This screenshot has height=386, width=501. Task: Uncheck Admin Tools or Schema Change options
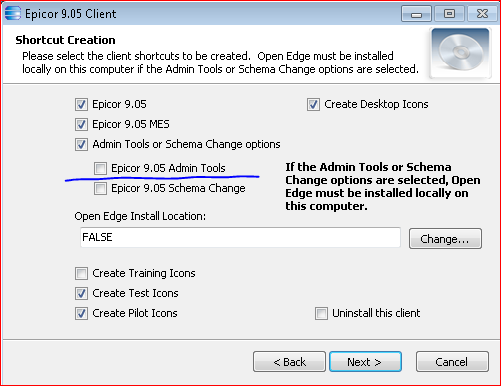click(81, 144)
